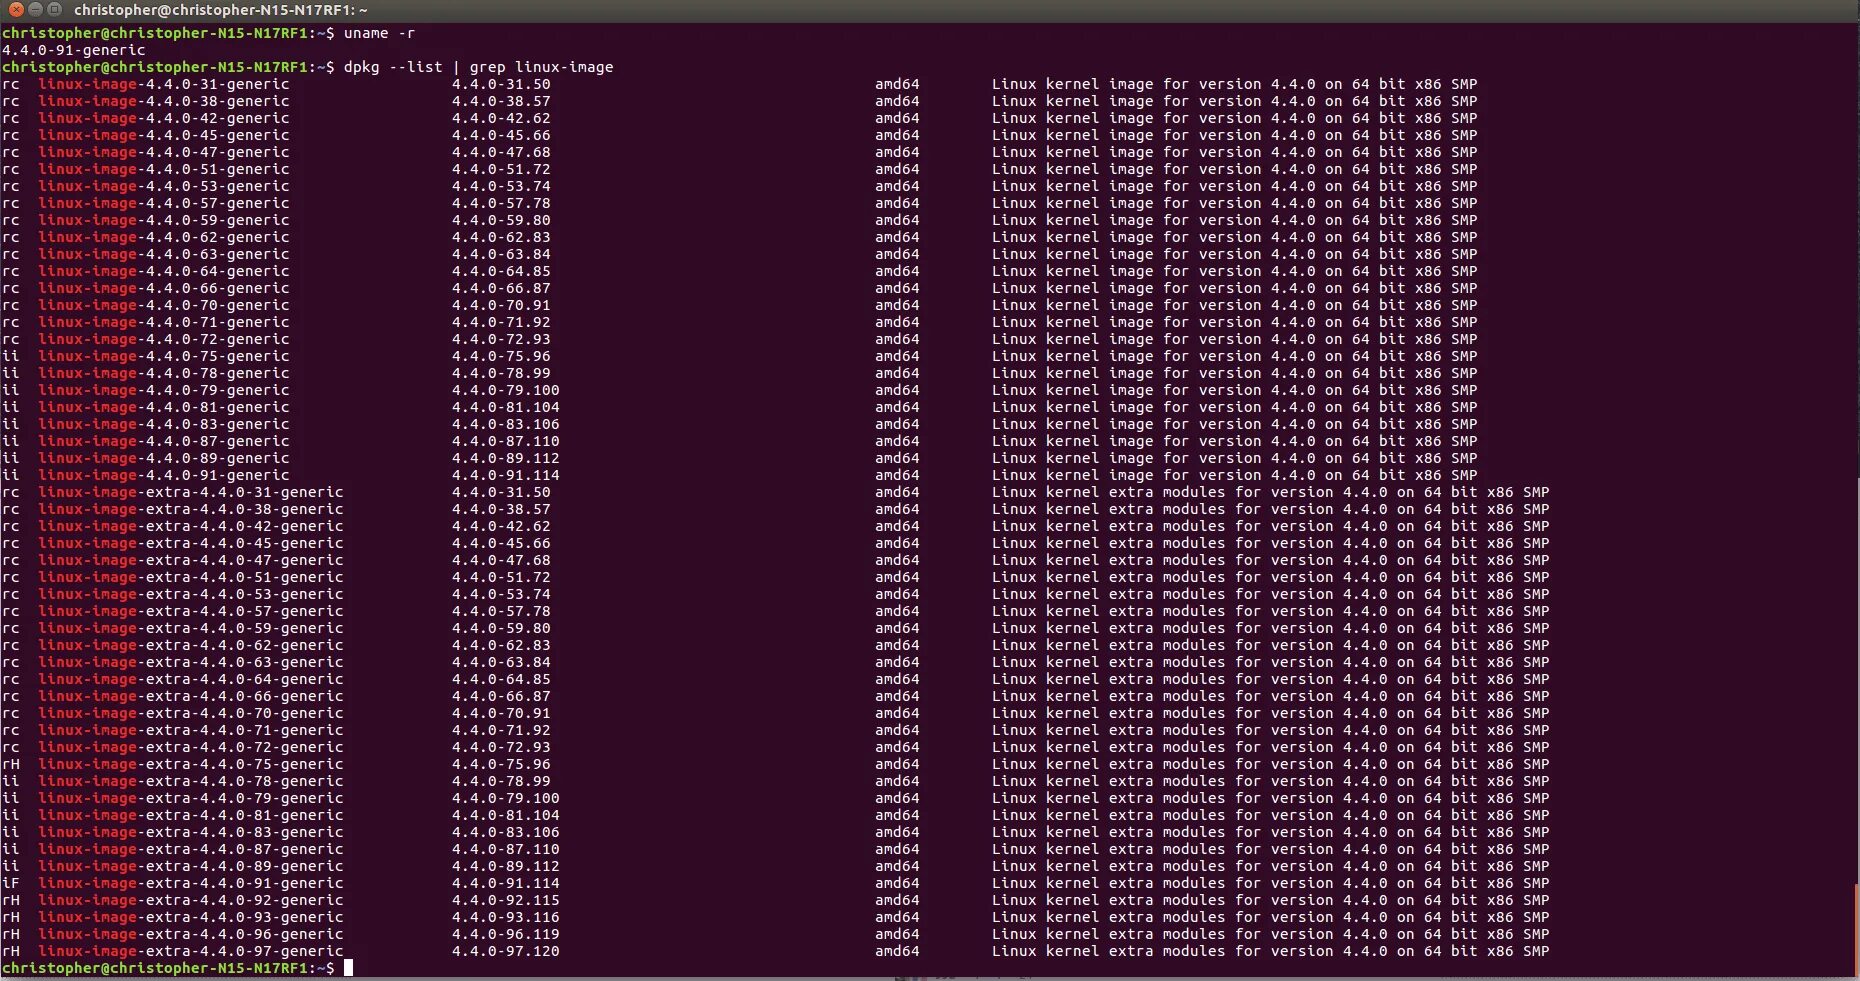Select package linux-image-4.4.0-45-generic
The height and width of the screenshot is (981, 1860).
tap(164, 135)
